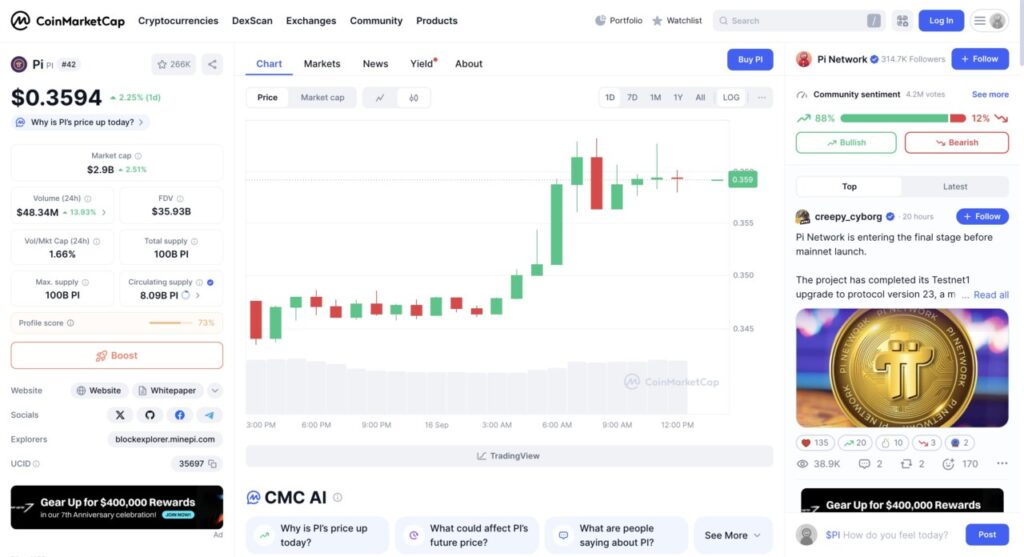This screenshot has width=1024, height=557.
Task: Select the 7D time range
Action: pos(632,98)
